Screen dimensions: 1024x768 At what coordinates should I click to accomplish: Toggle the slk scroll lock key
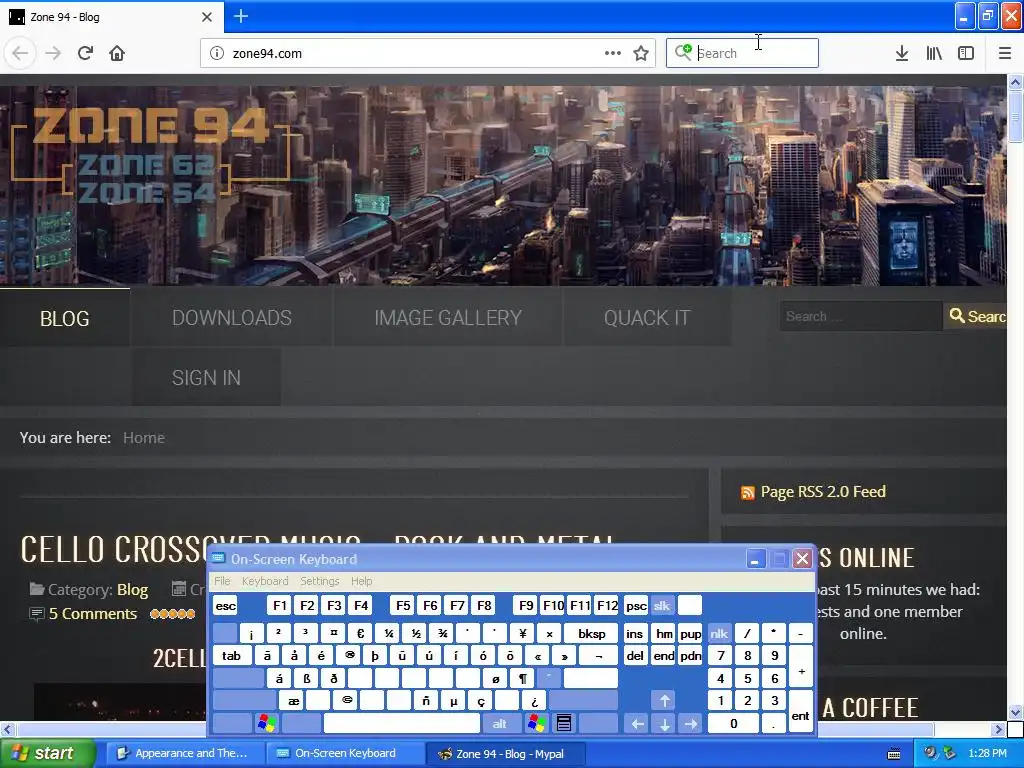662,605
